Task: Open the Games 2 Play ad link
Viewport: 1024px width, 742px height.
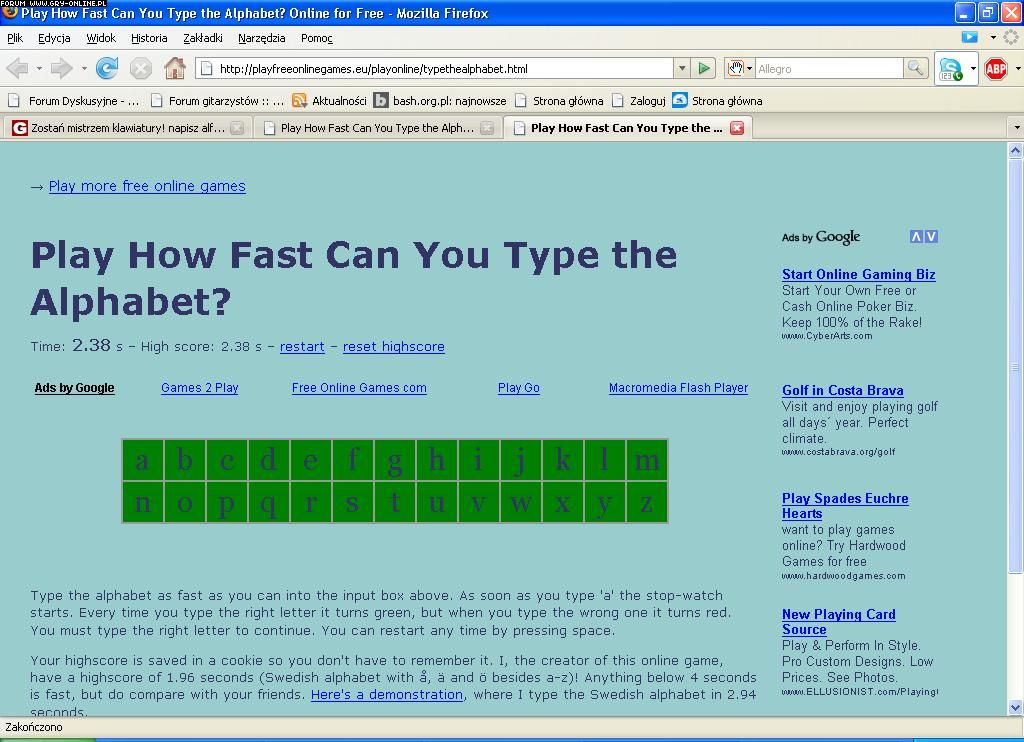Action: point(200,387)
